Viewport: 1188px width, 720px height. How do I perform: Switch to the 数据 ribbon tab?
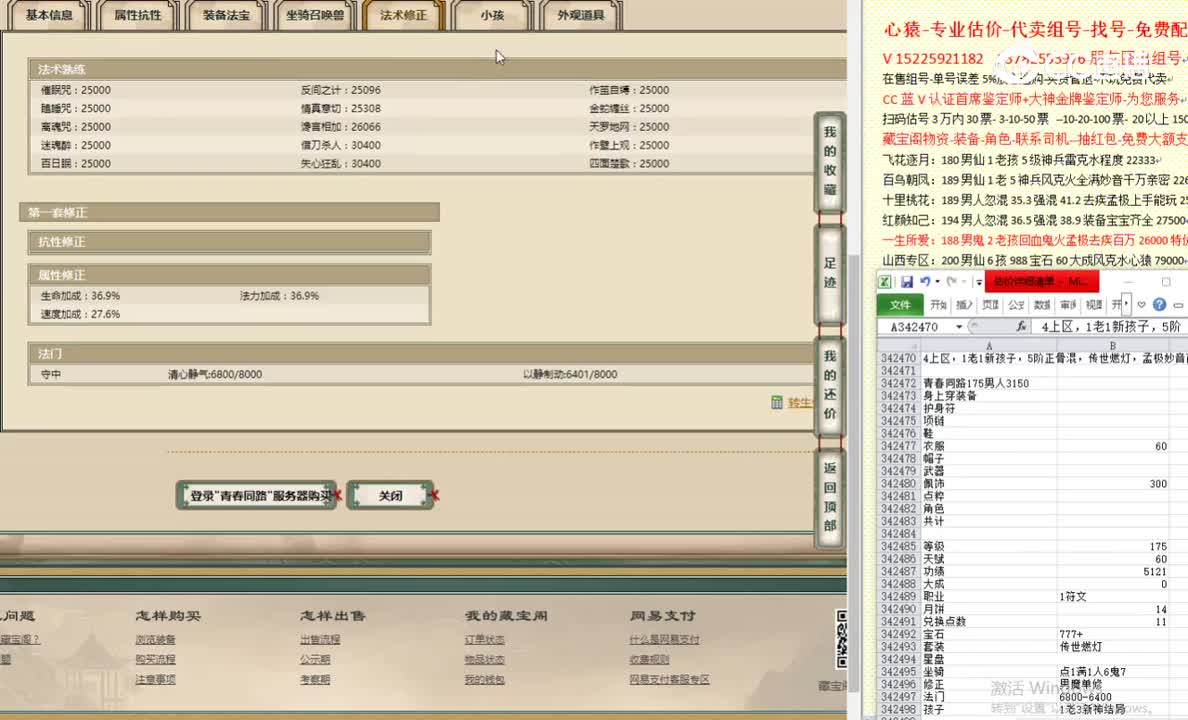click(x=1043, y=305)
